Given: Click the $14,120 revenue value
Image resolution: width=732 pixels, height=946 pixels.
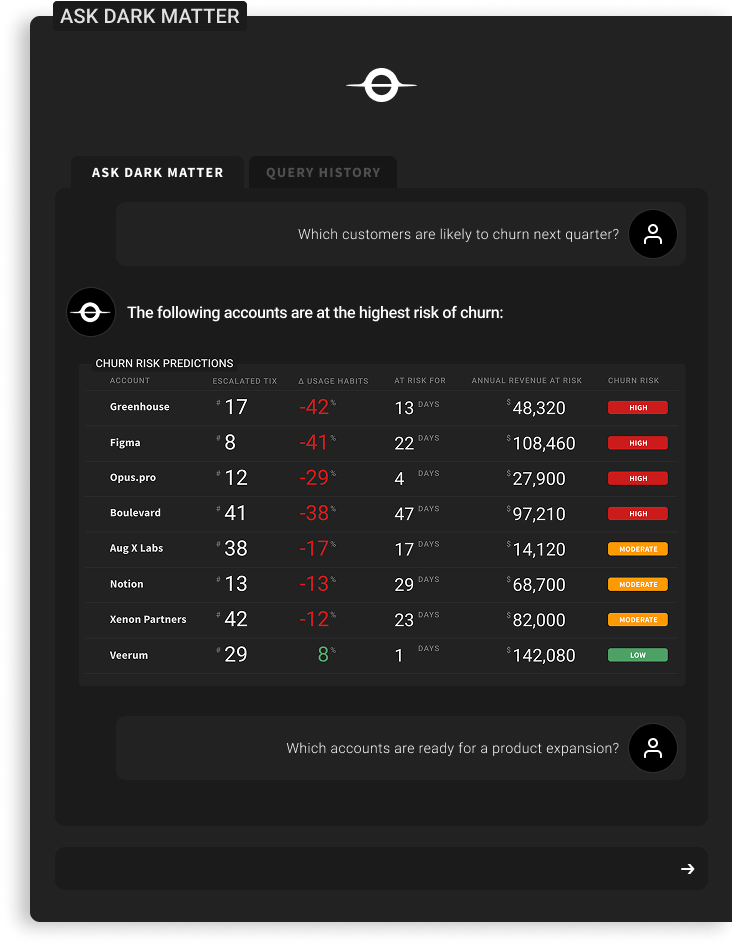Looking at the screenshot, I should click(x=536, y=549).
